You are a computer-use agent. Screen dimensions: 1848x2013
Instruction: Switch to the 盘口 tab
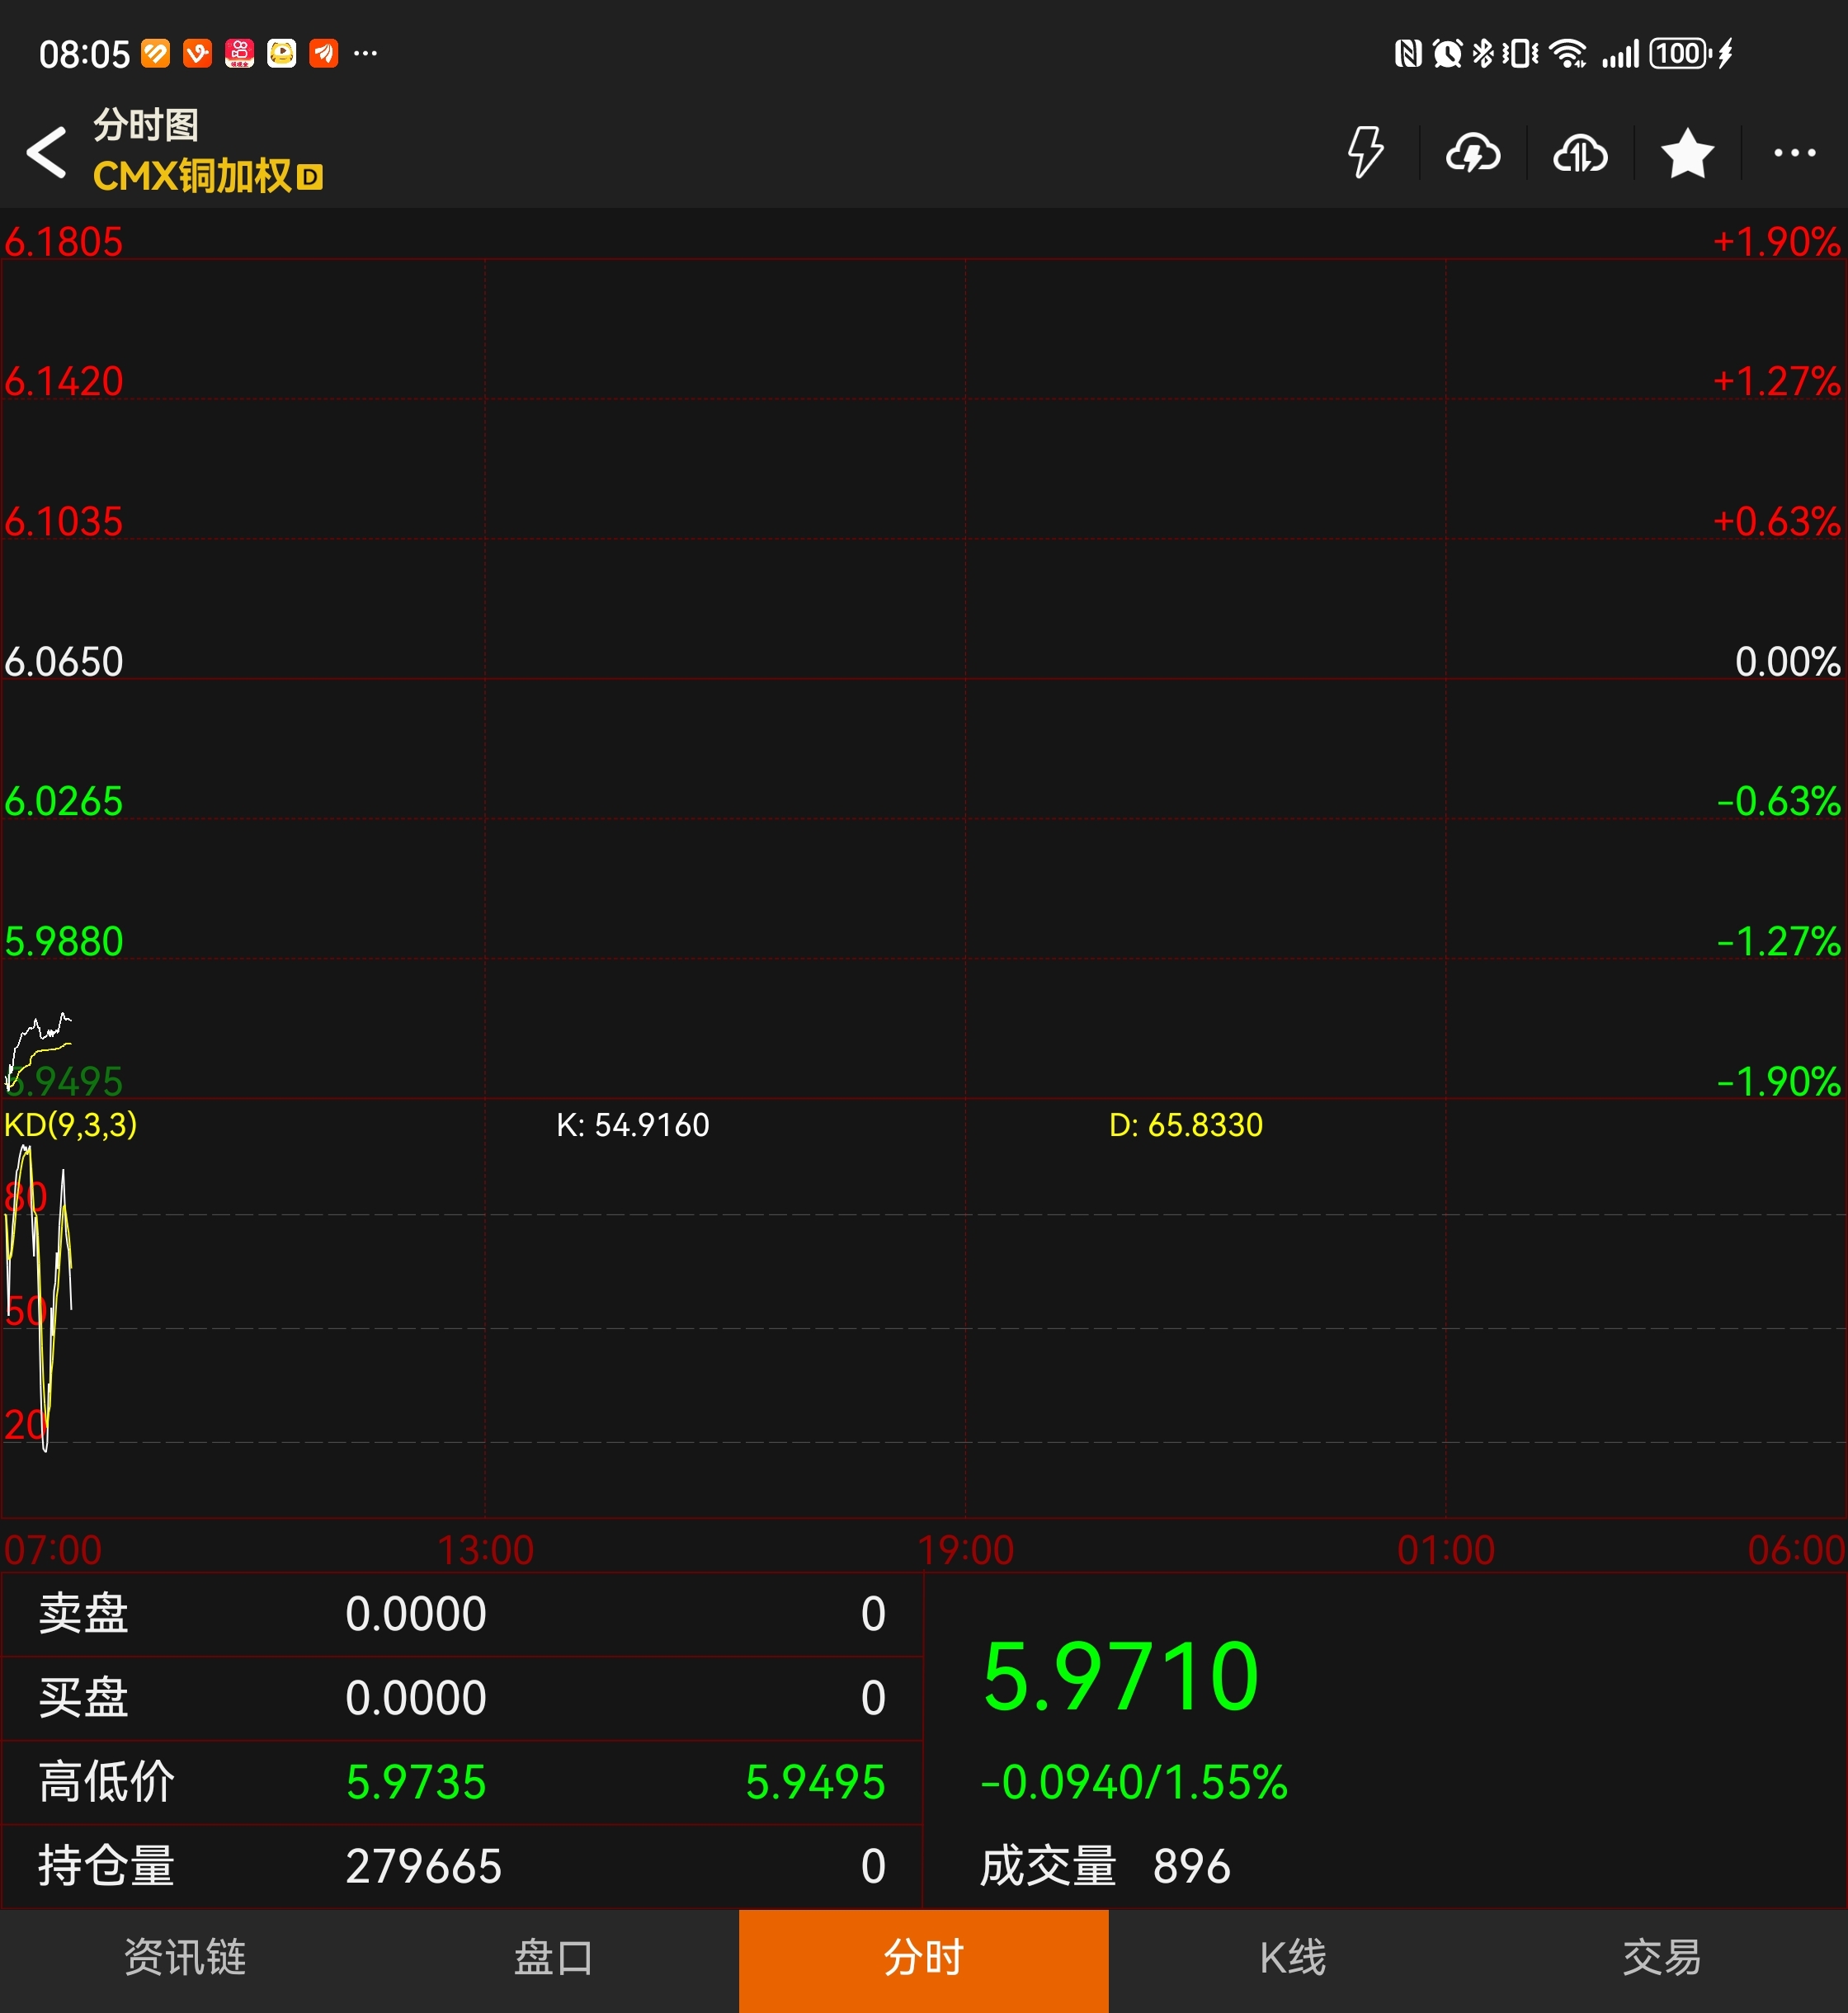click(553, 1958)
